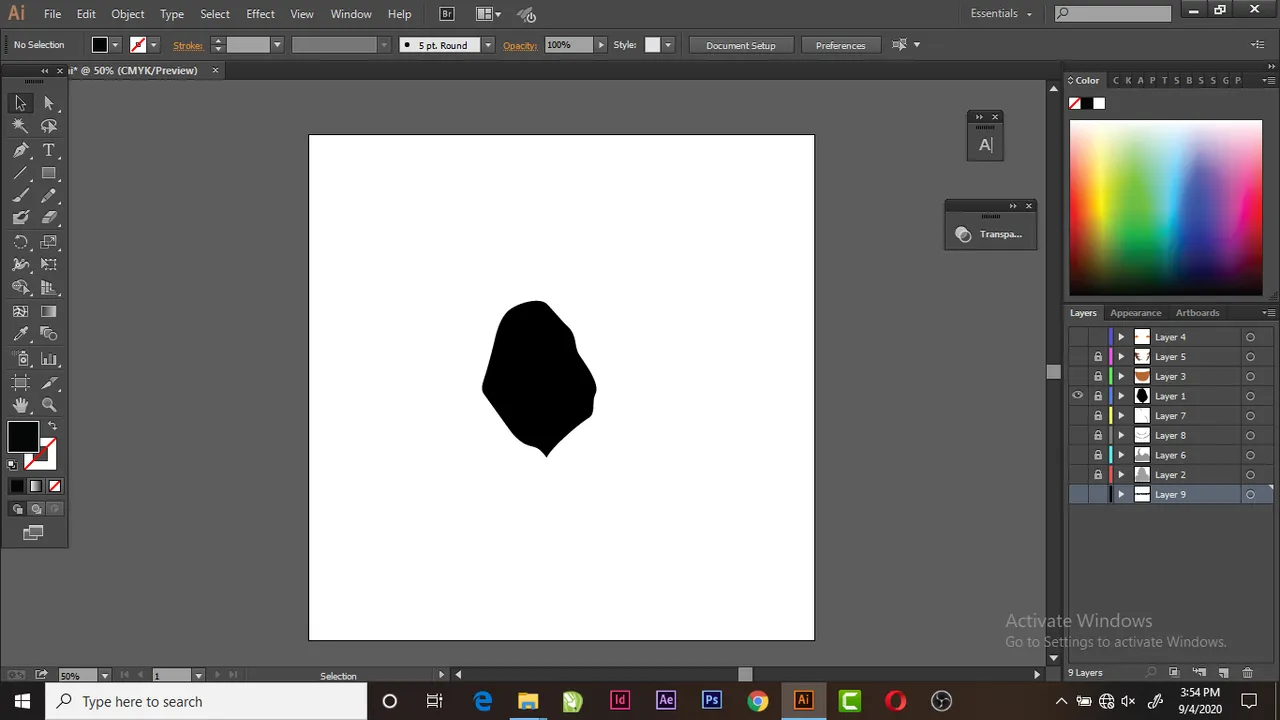Select the Direct Selection tool

49,103
